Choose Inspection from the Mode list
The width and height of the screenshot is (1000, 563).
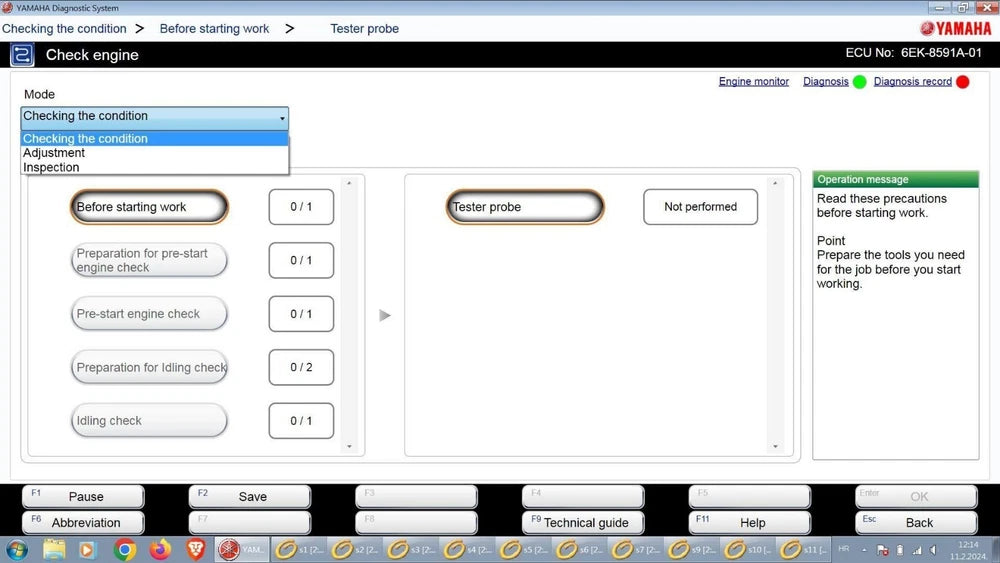154,168
